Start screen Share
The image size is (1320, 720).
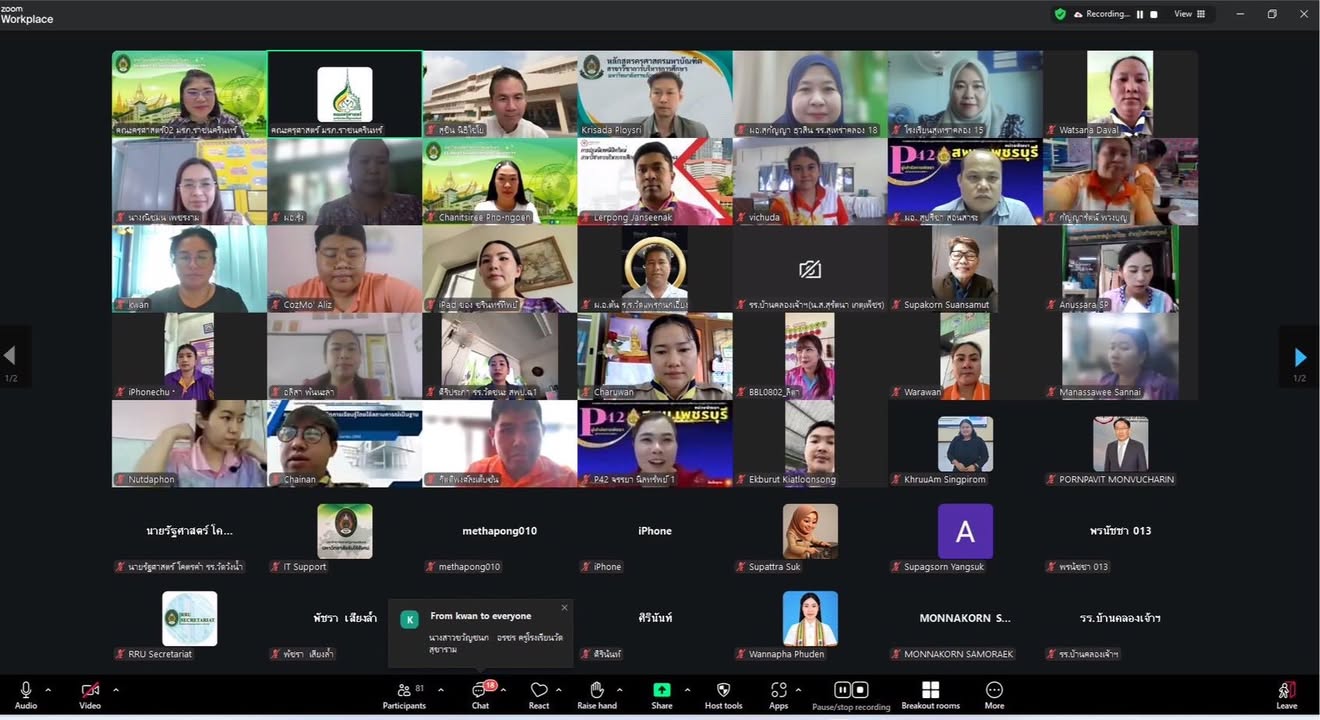pos(662,696)
